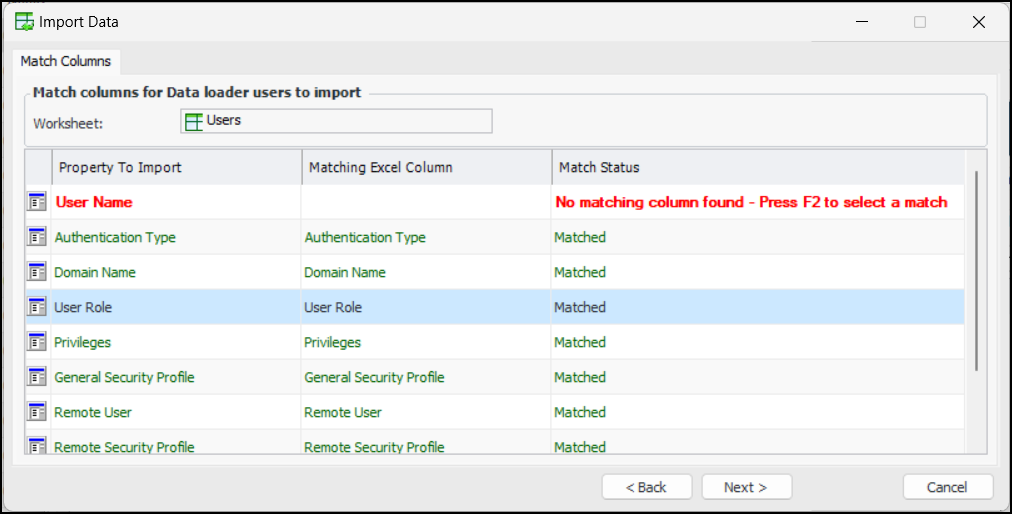
Task: Click the Remote User row icon
Action: [38, 412]
